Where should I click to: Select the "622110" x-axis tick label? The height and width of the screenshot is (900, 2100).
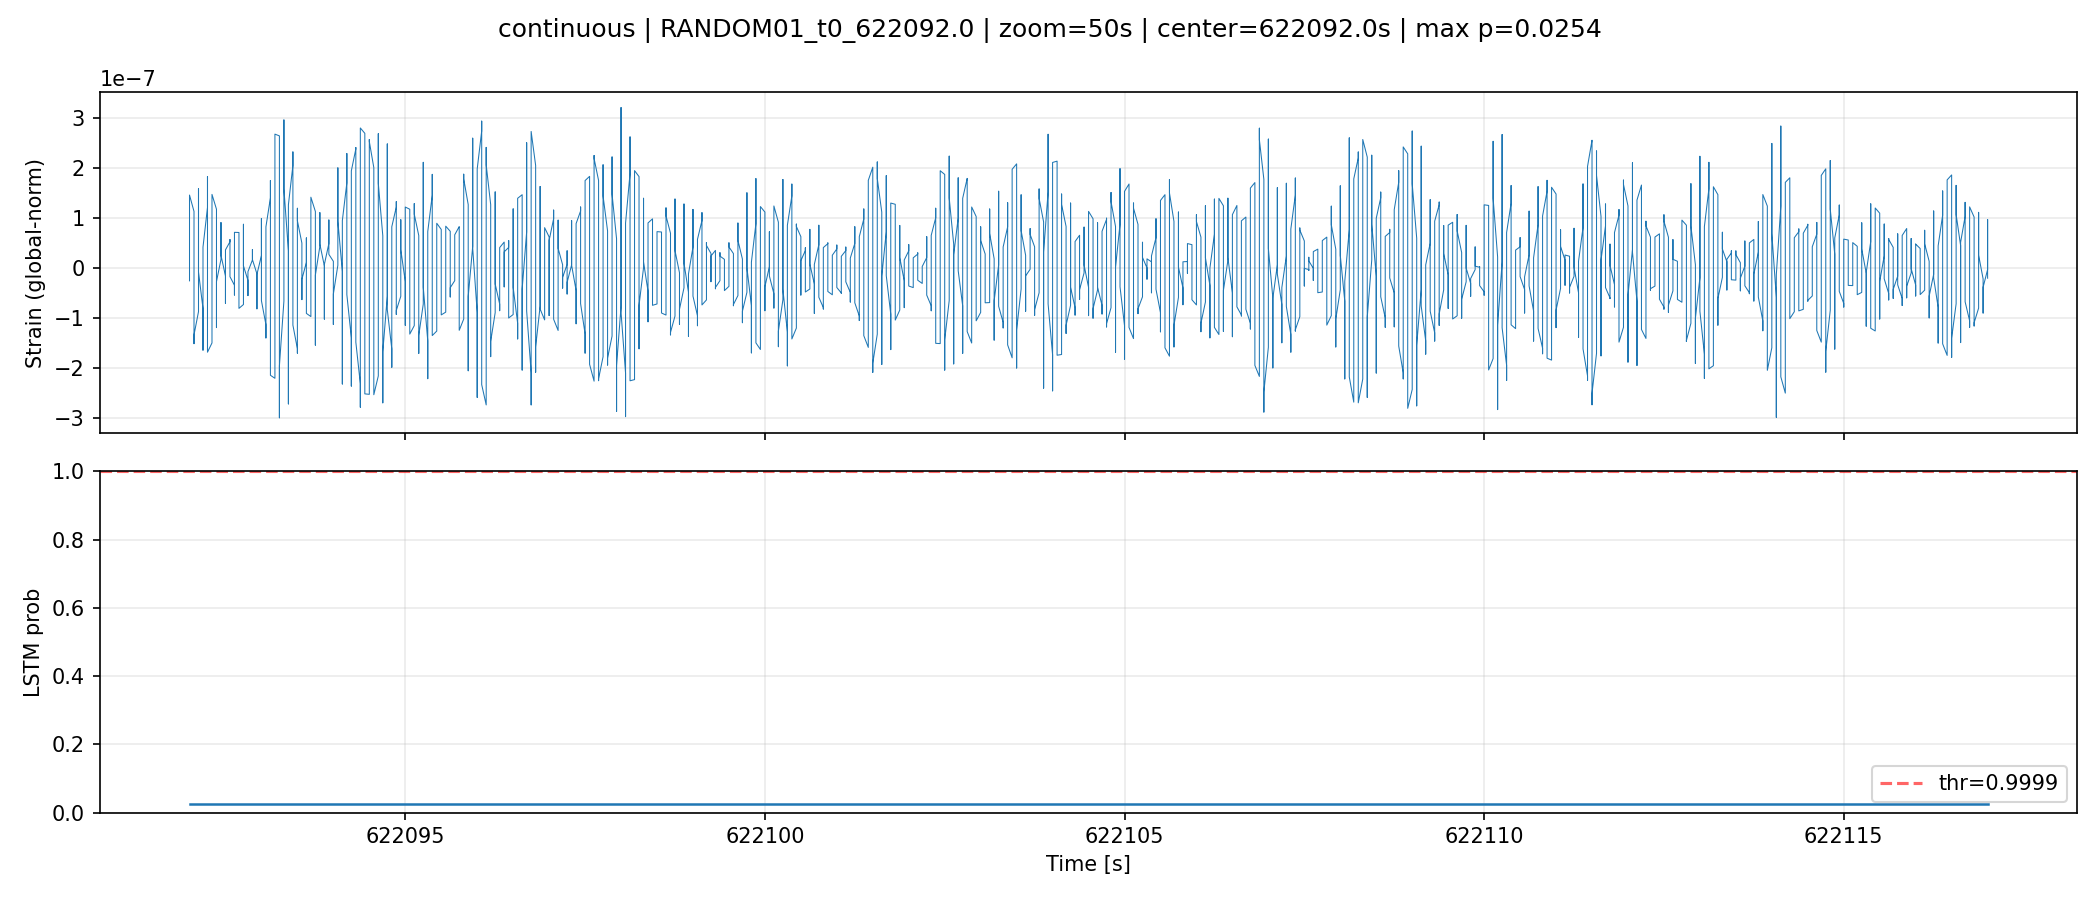(x=1484, y=836)
